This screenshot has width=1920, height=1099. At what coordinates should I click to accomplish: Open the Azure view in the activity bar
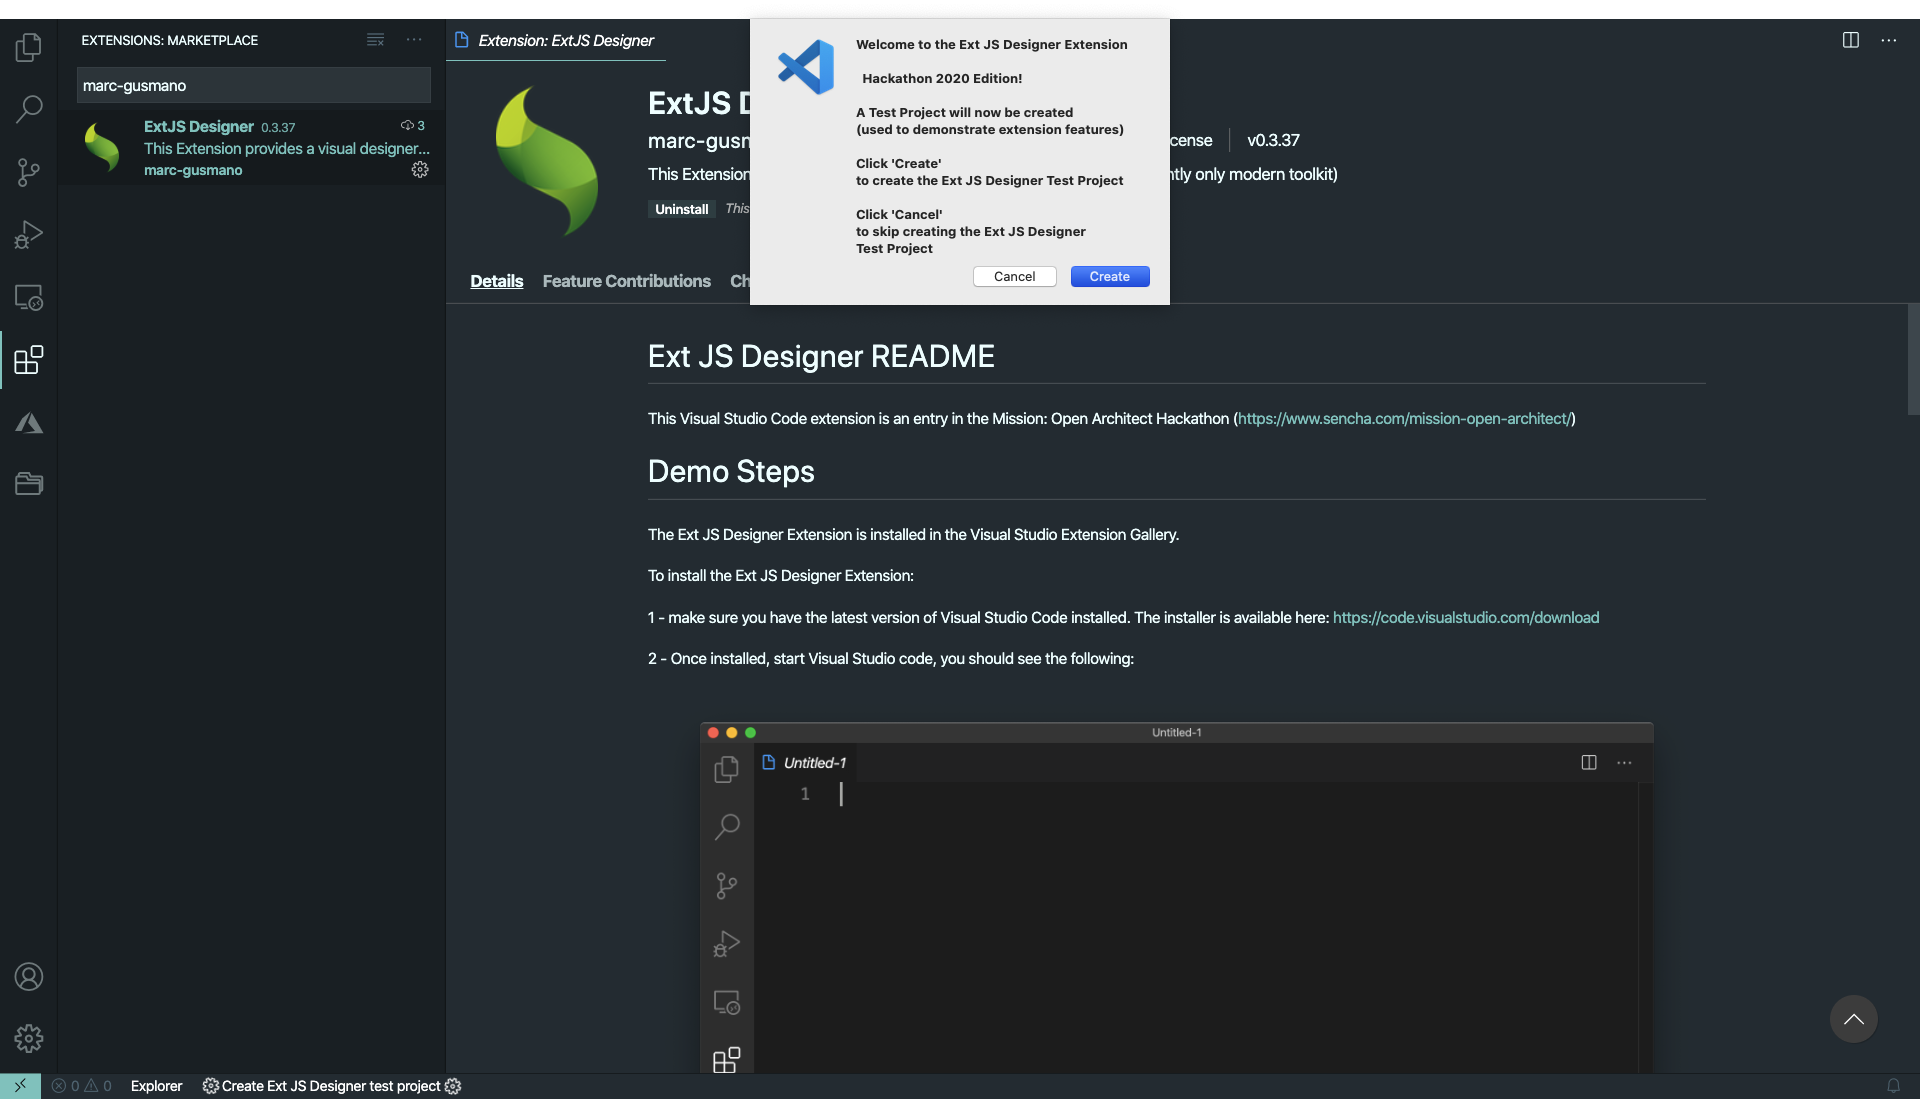click(29, 423)
